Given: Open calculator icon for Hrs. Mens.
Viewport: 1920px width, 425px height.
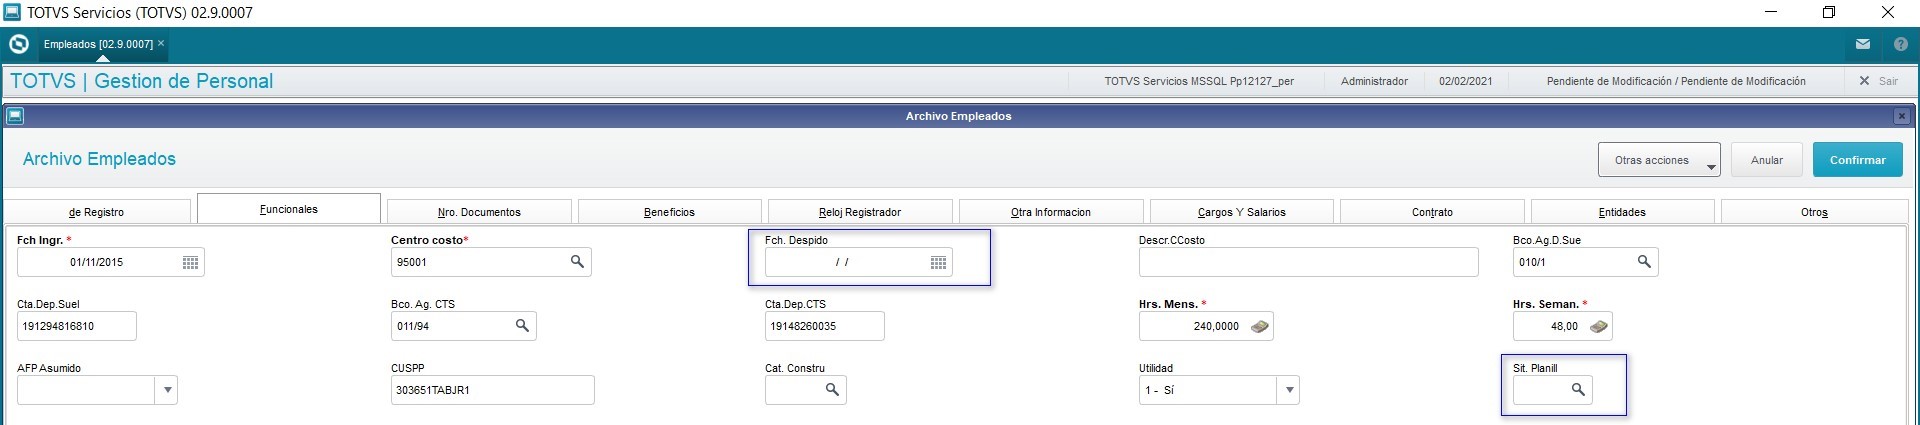Looking at the screenshot, I should pyautogui.click(x=1260, y=326).
